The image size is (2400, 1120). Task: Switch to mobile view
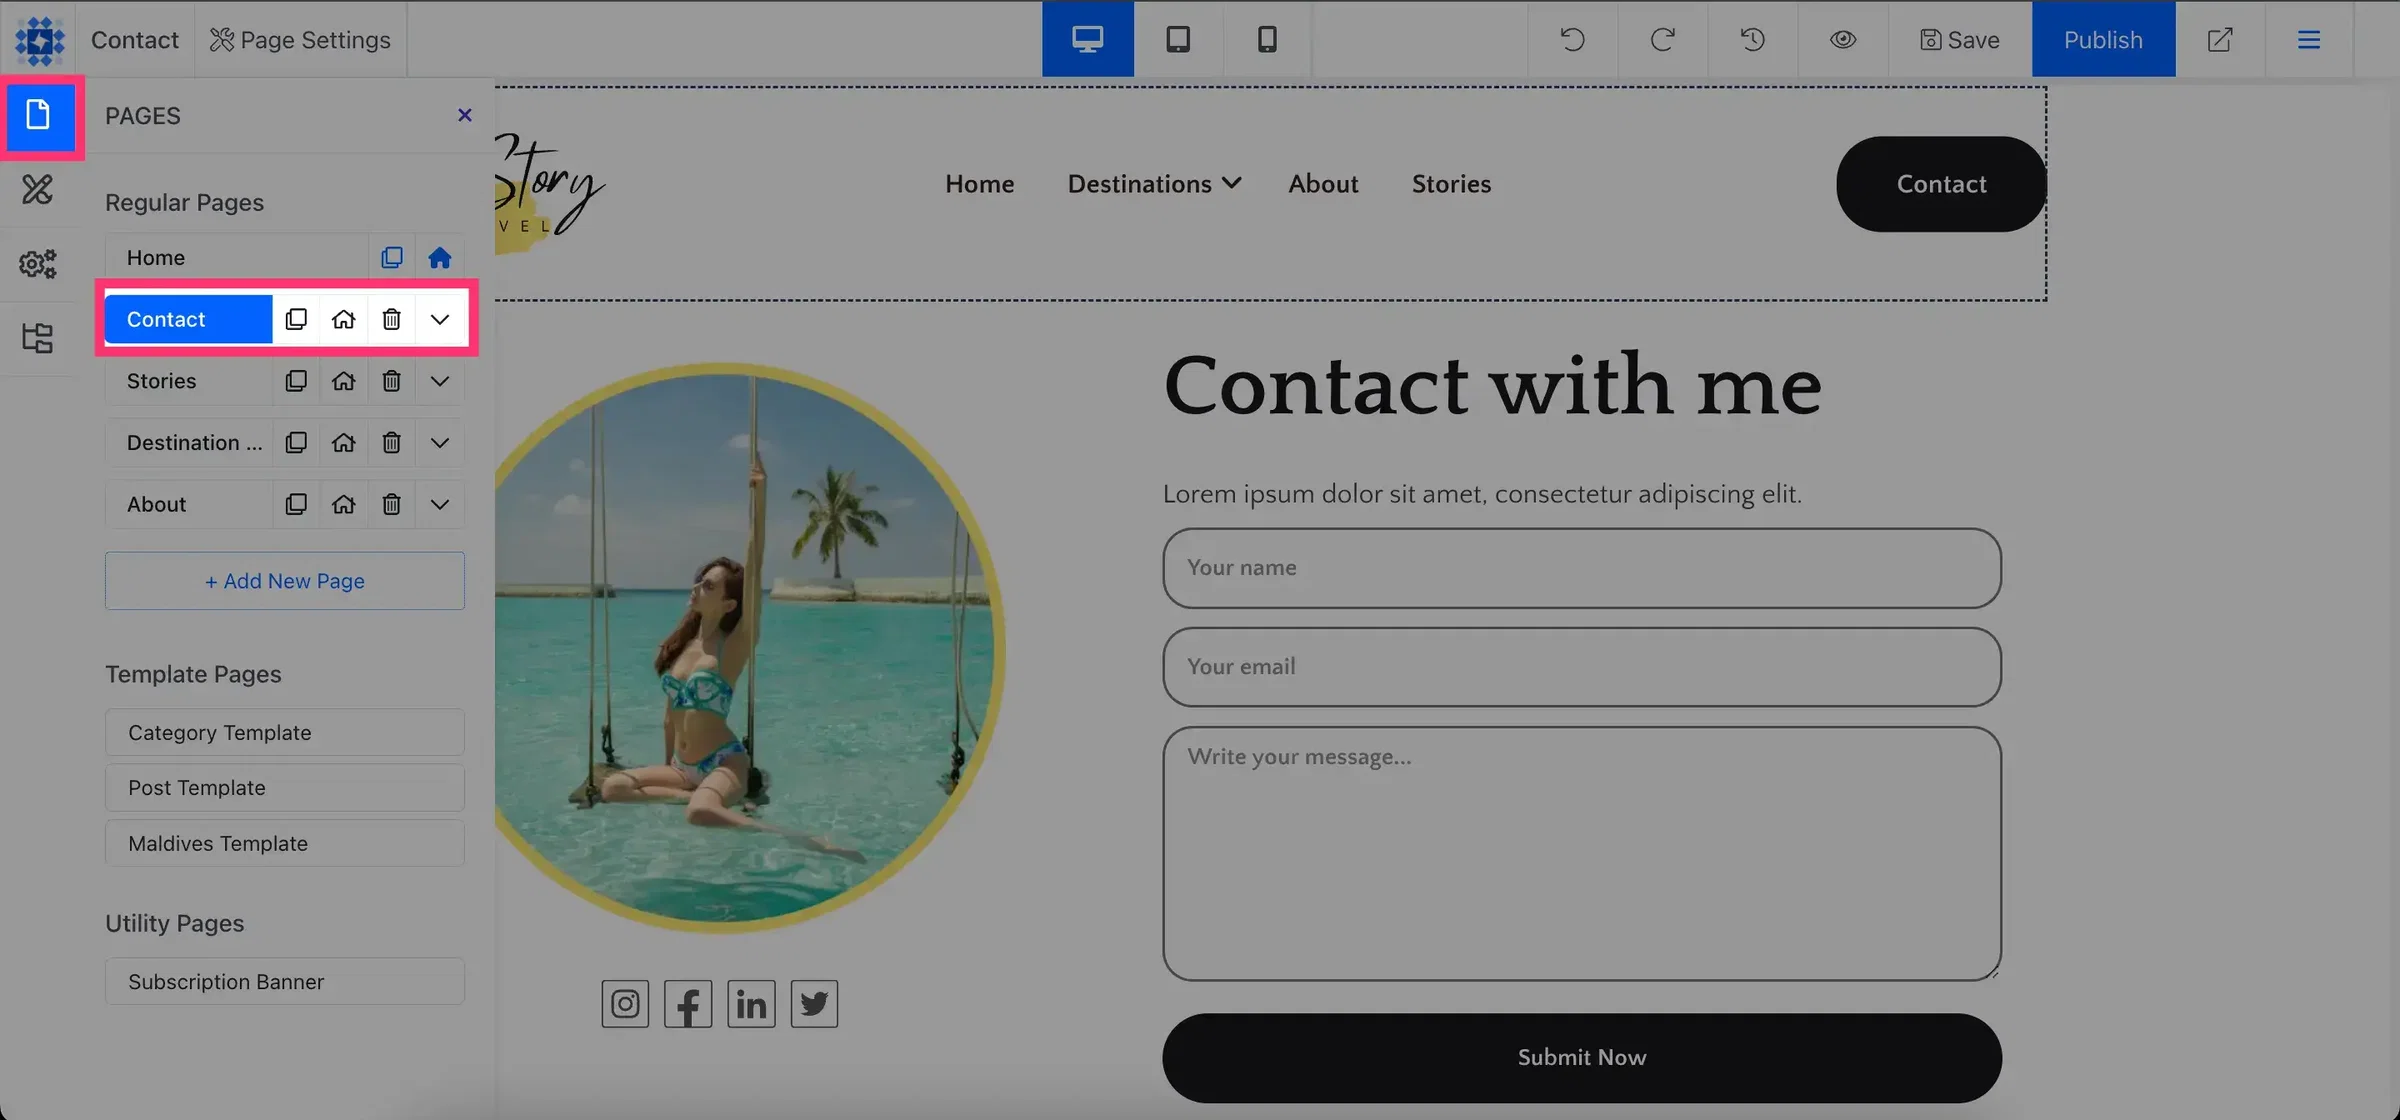click(1266, 39)
